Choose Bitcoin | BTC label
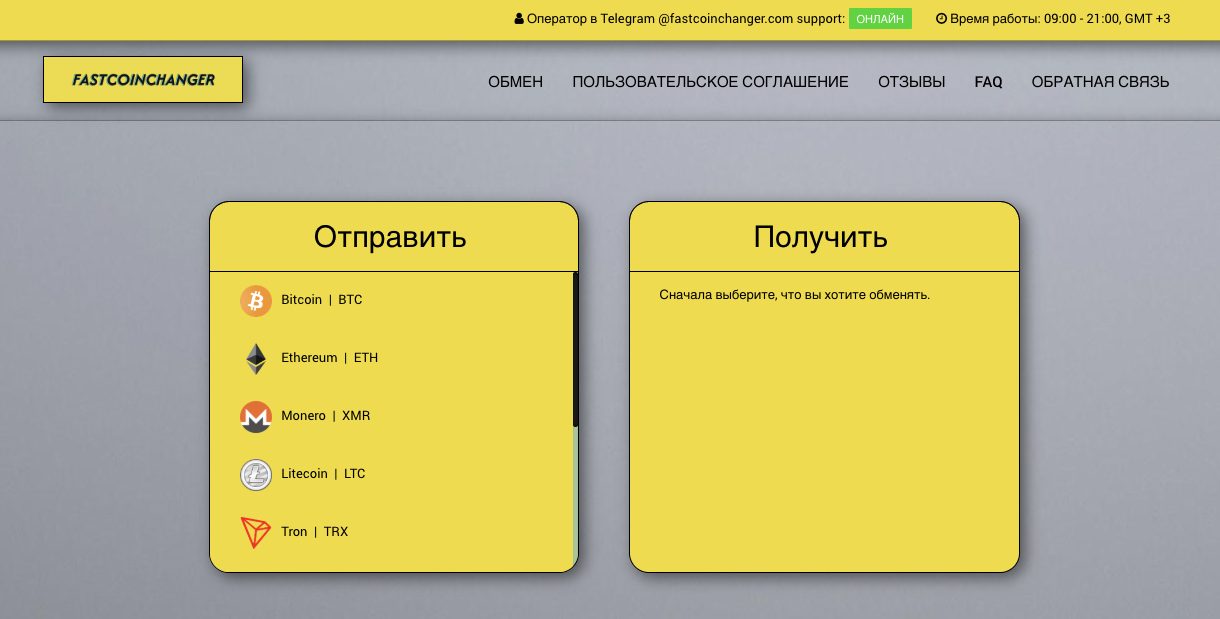The image size is (1220, 619). click(322, 300)
